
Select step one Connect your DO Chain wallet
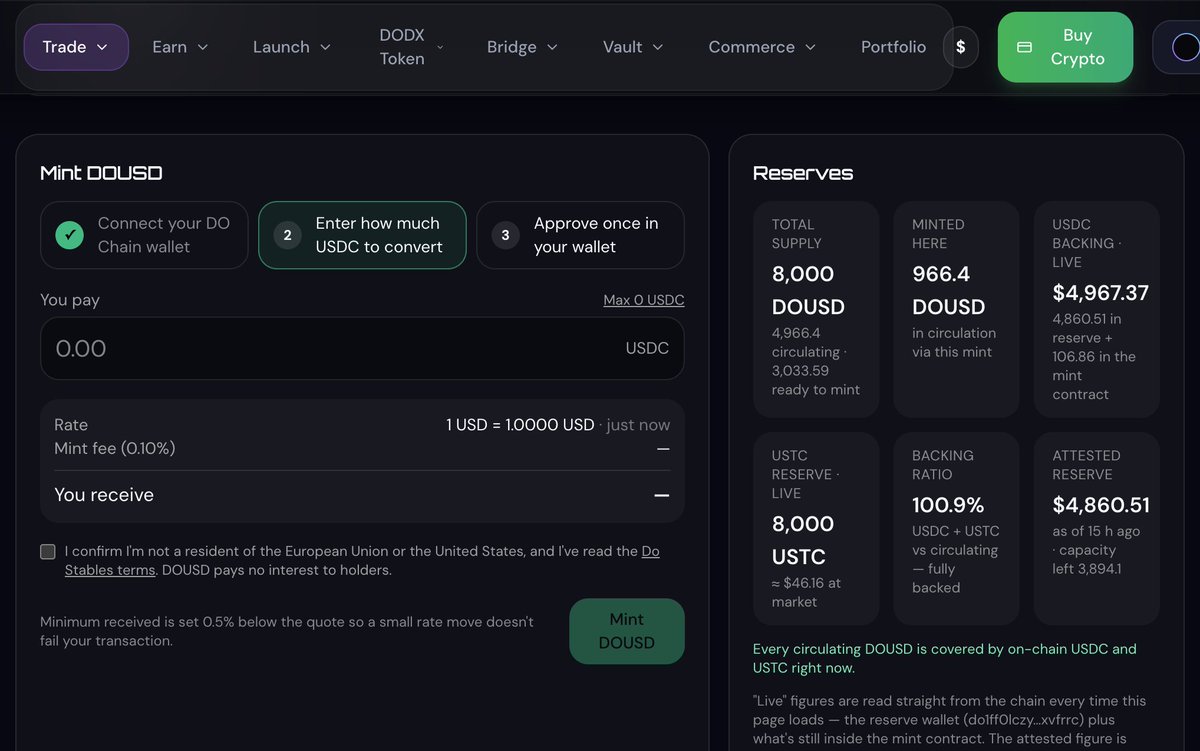[144, 235]
